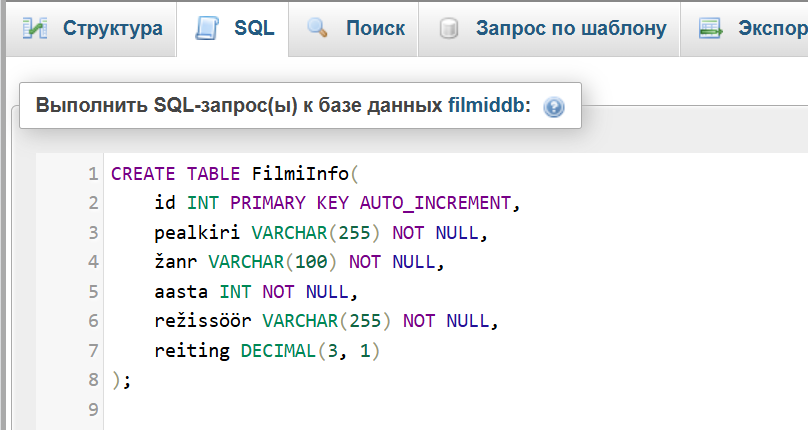
Task: Click the Экспорт table arrow icon
Action: pos(711,28)
